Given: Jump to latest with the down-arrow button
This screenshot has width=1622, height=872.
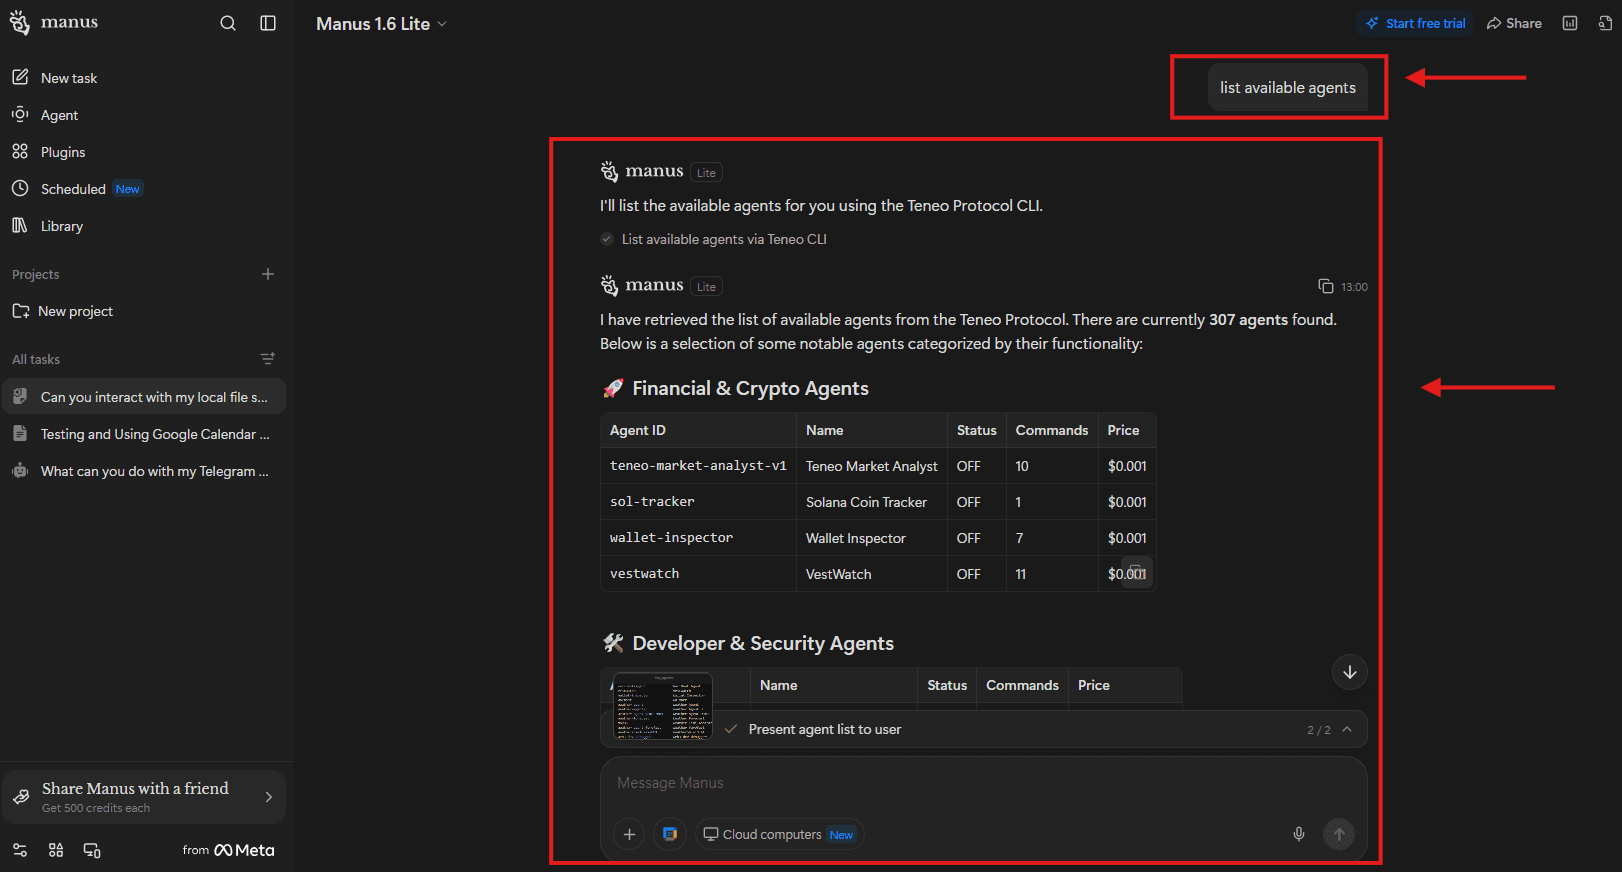Looking at the screenshot, I should click(x=1350, y=672).
